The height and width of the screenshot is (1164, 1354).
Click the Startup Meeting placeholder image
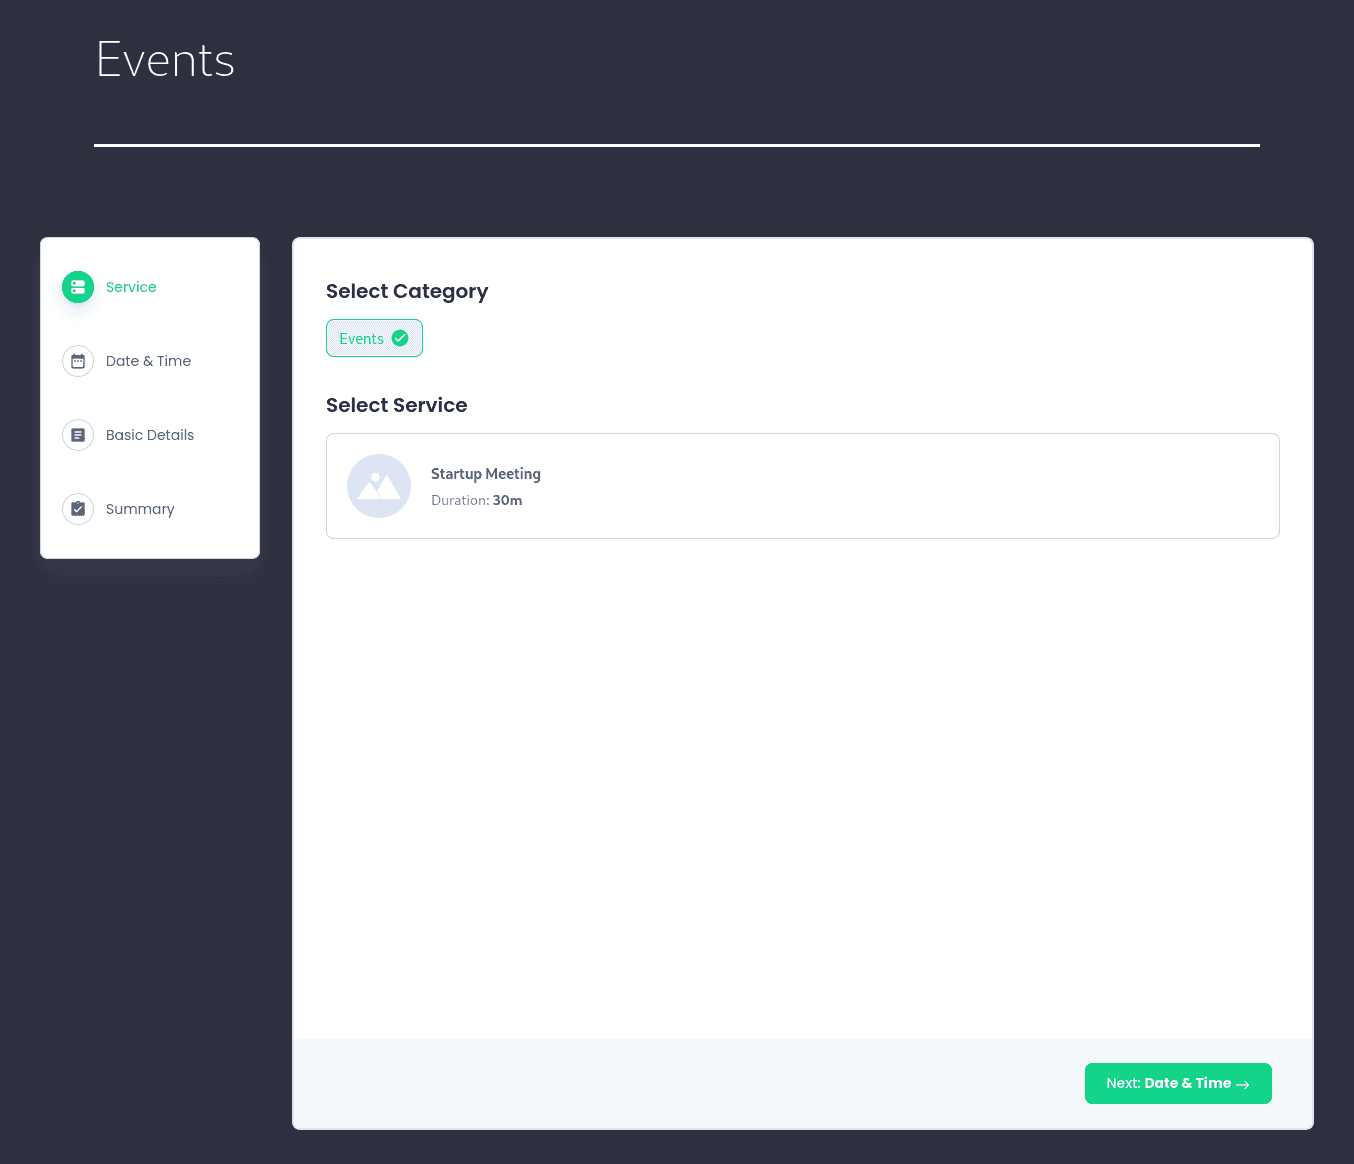(x=379, y=486)
